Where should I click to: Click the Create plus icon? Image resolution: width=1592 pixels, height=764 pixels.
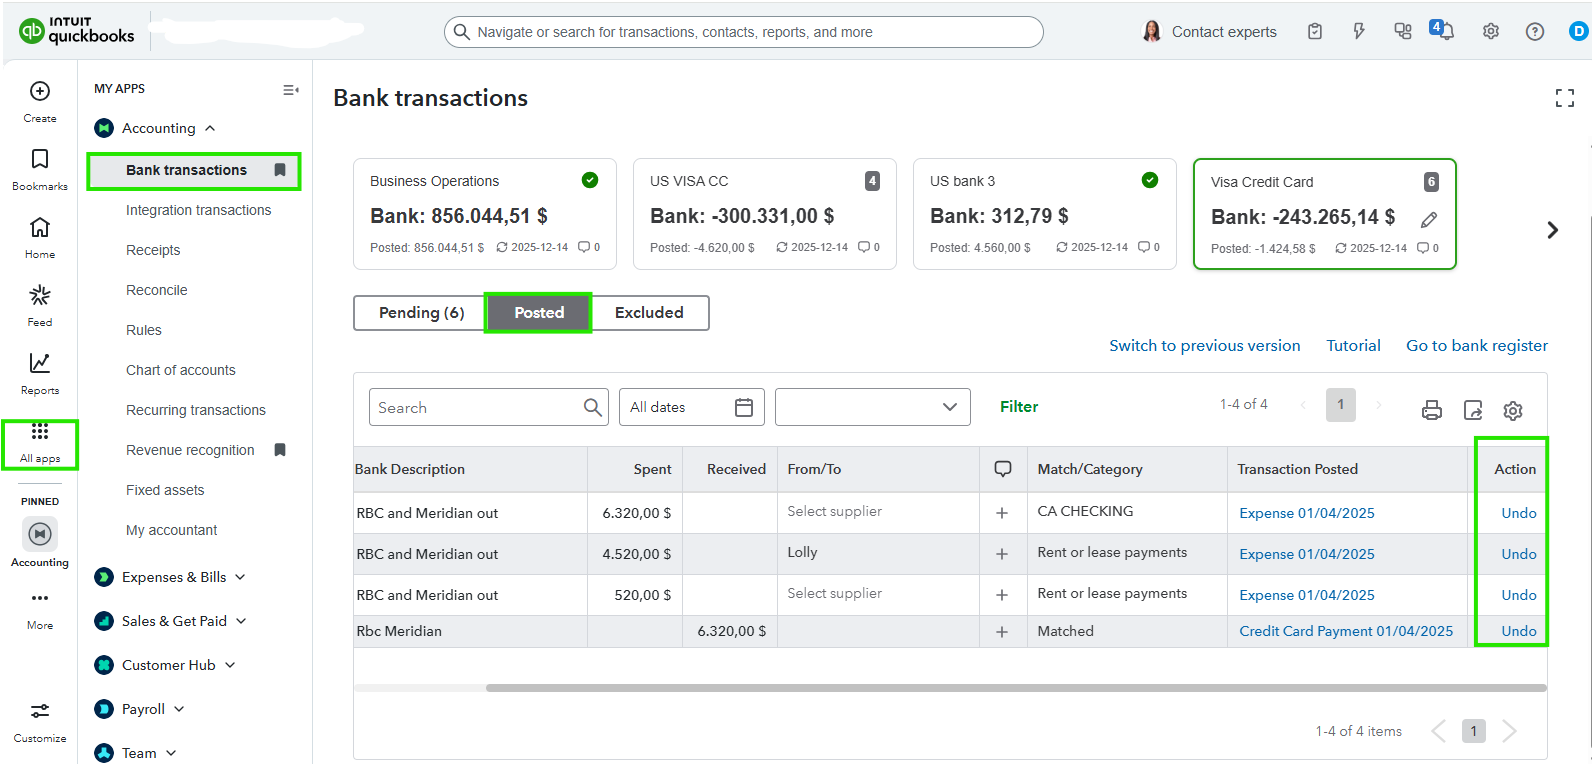pyautogui.click(x=40, y=92)
